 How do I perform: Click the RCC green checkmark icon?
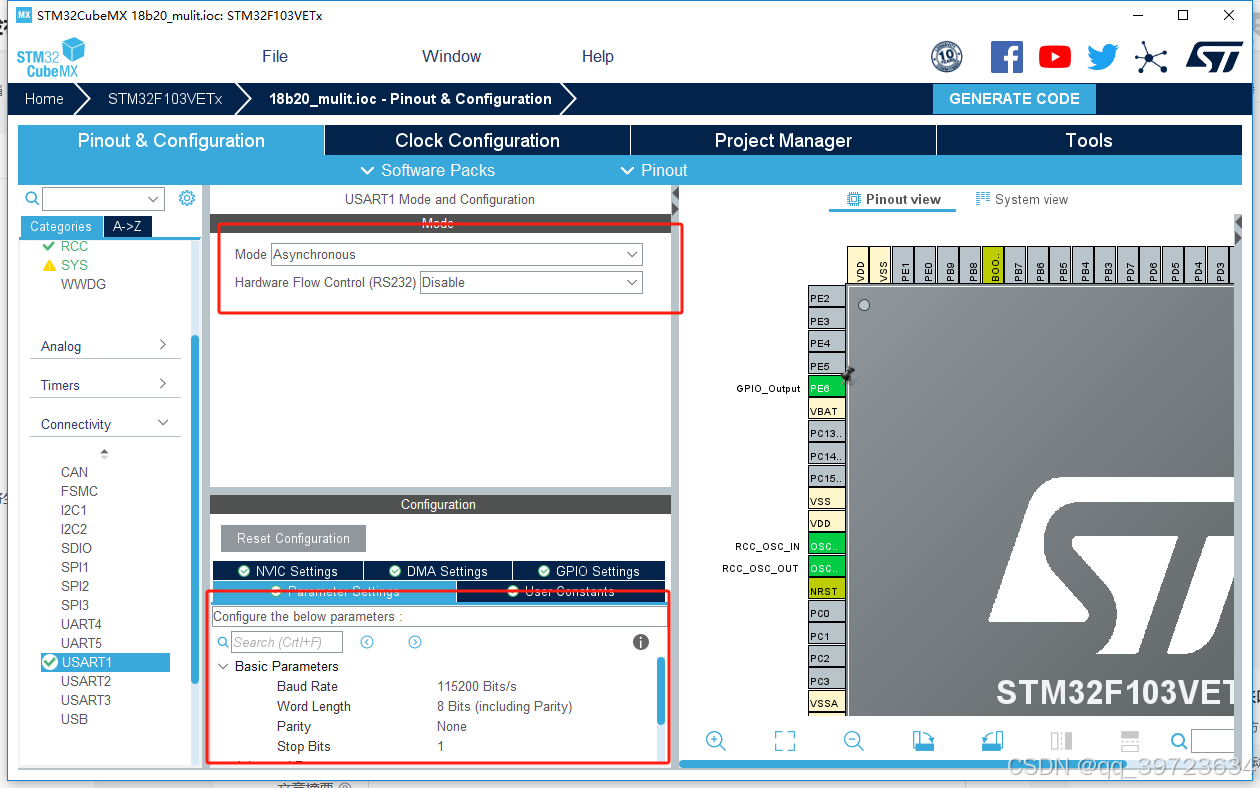(x=49, y=246)
